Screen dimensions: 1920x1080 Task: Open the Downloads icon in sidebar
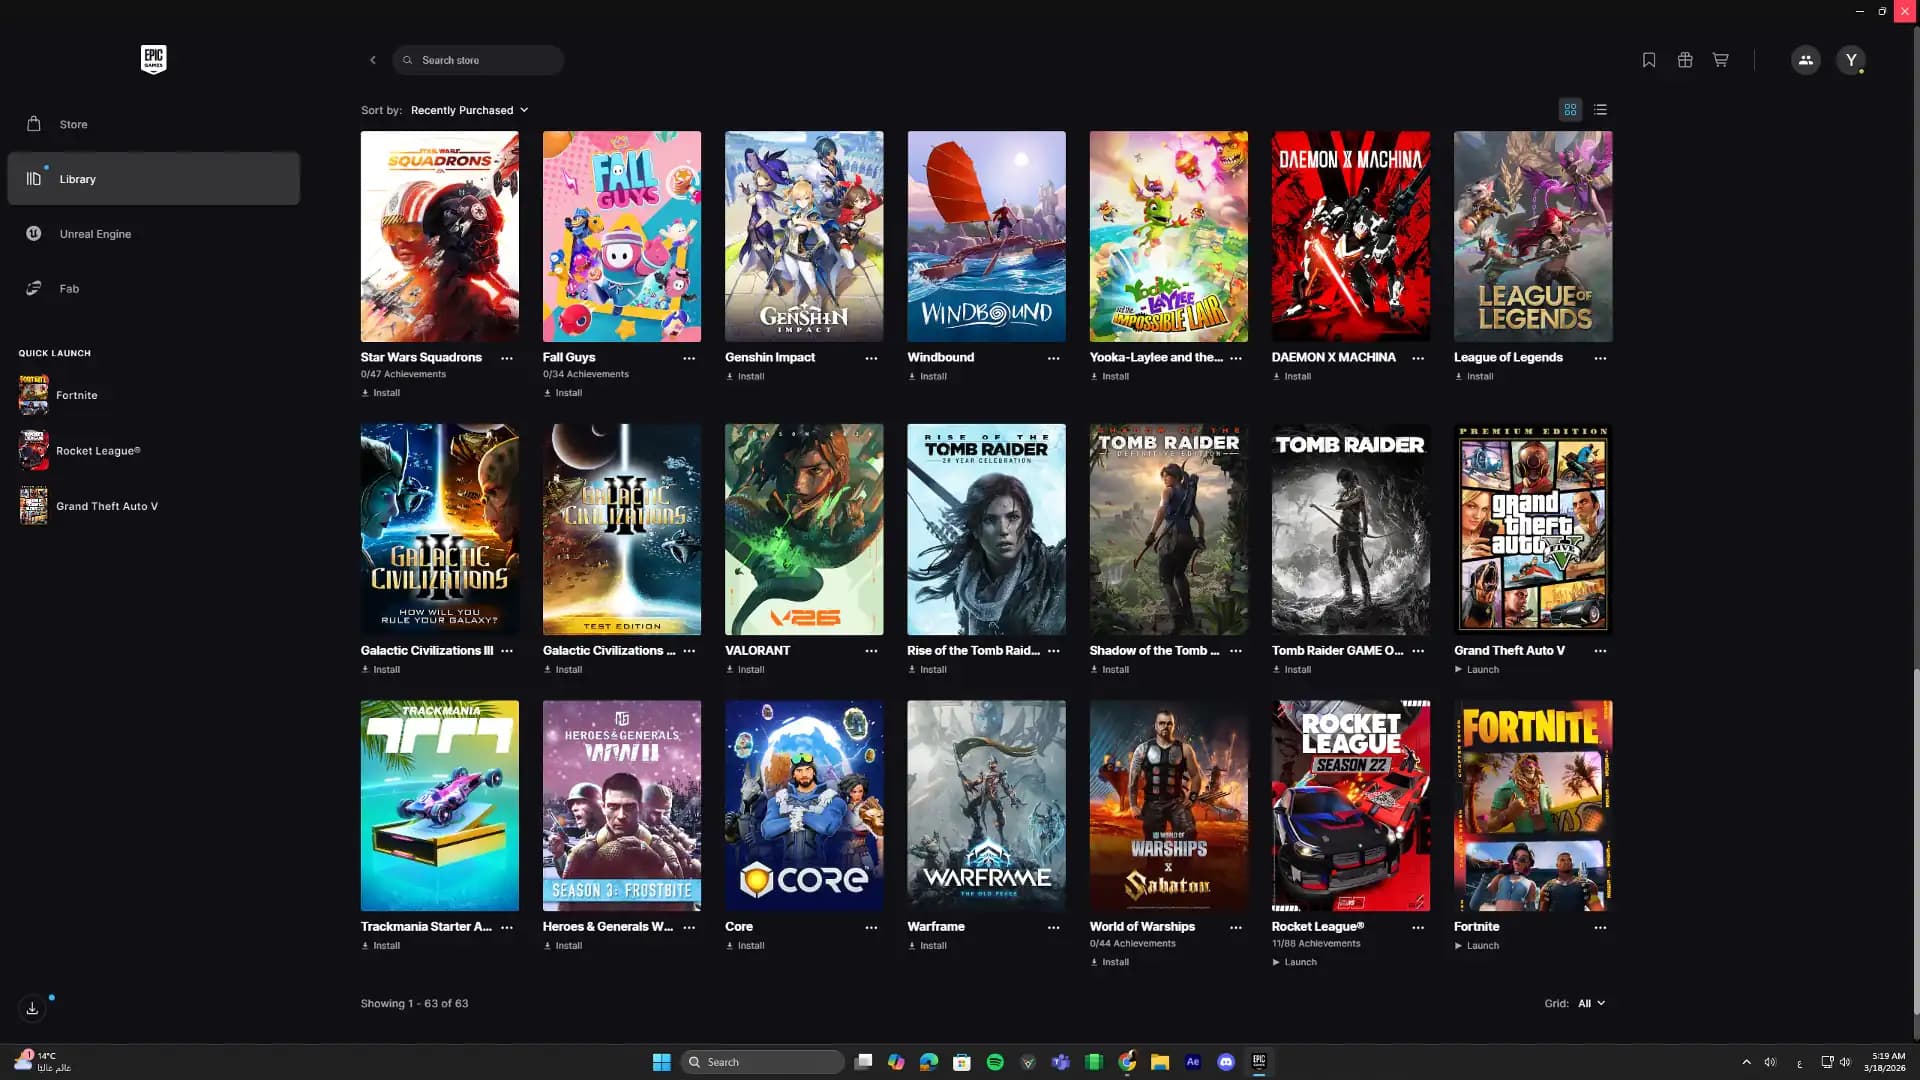(x=32, y=1008)
